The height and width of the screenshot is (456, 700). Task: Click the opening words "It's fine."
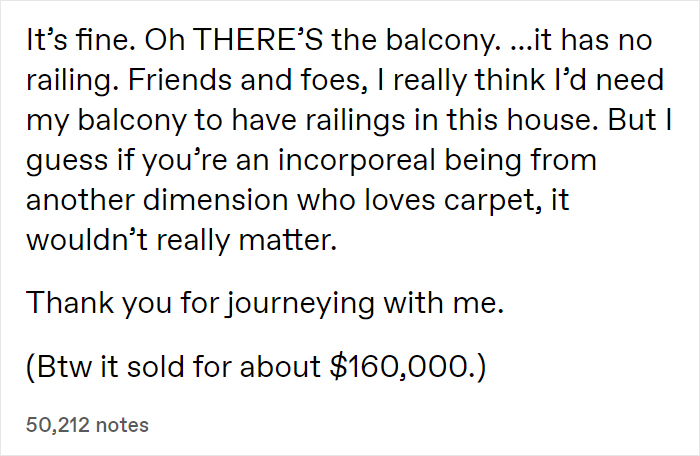[81, 40]
